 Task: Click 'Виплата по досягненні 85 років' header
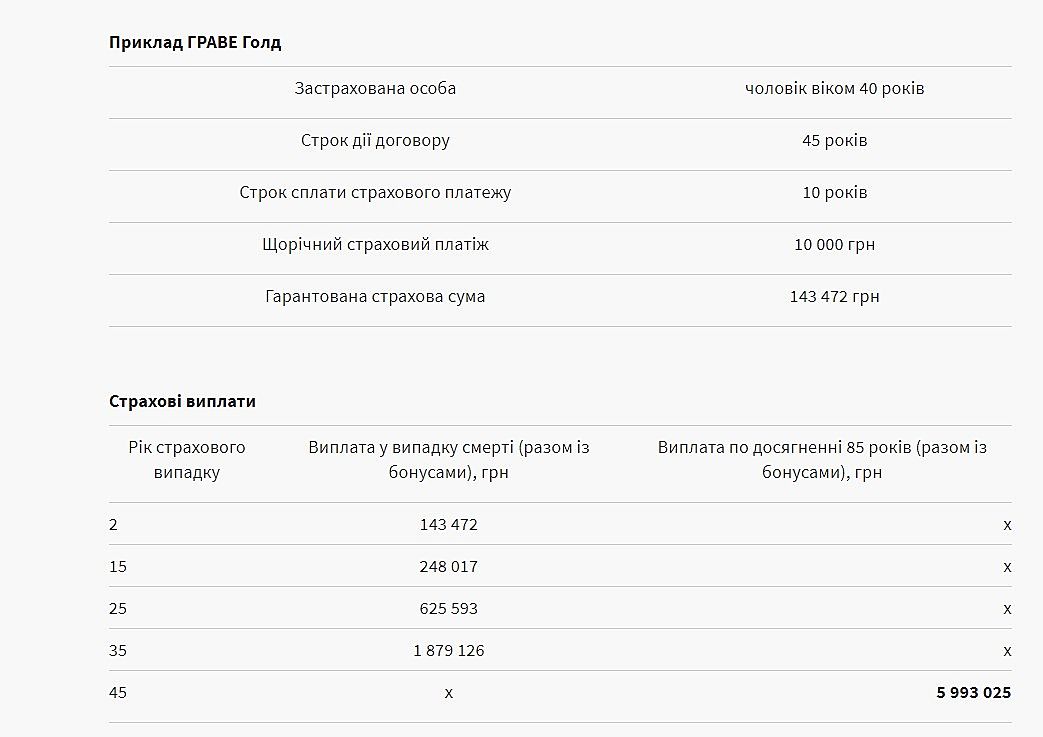click(x=821, y=460)
